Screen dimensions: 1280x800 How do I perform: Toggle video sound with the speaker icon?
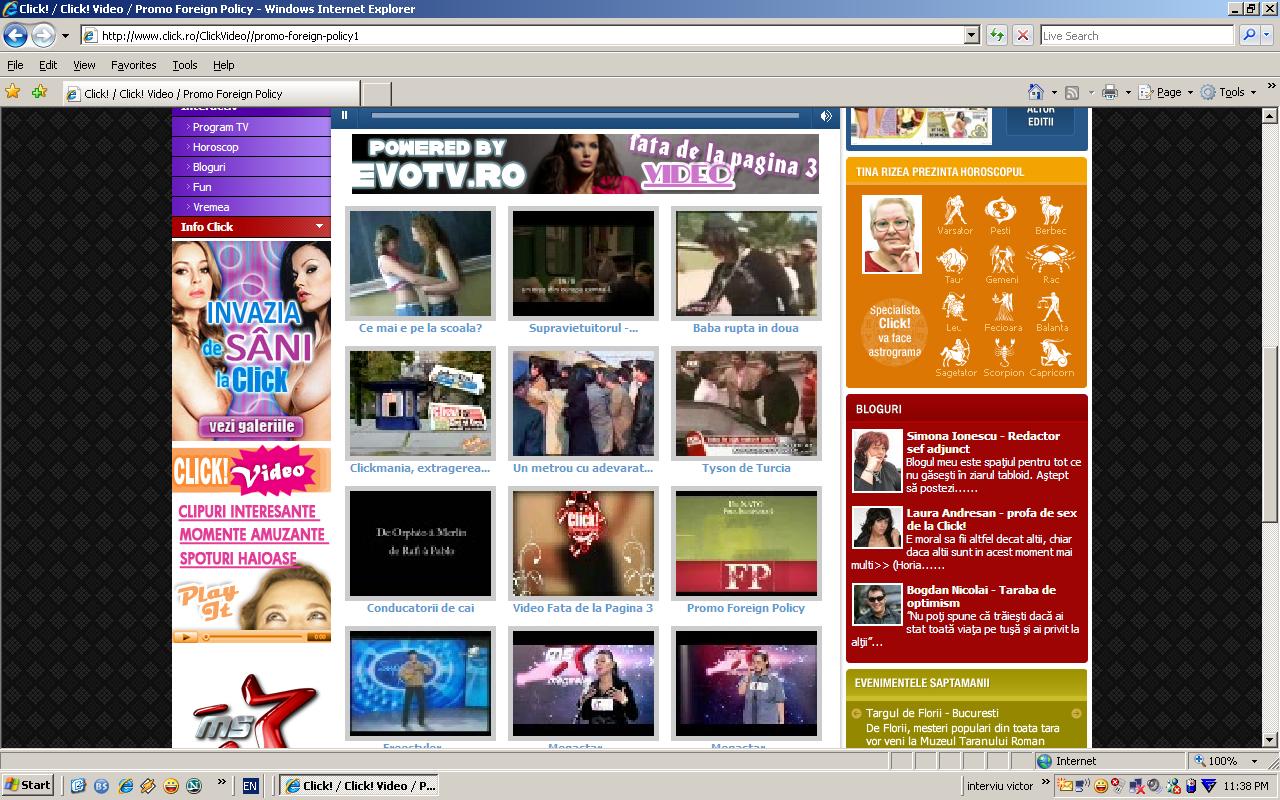pyautogui.click(x=826, y=116)
